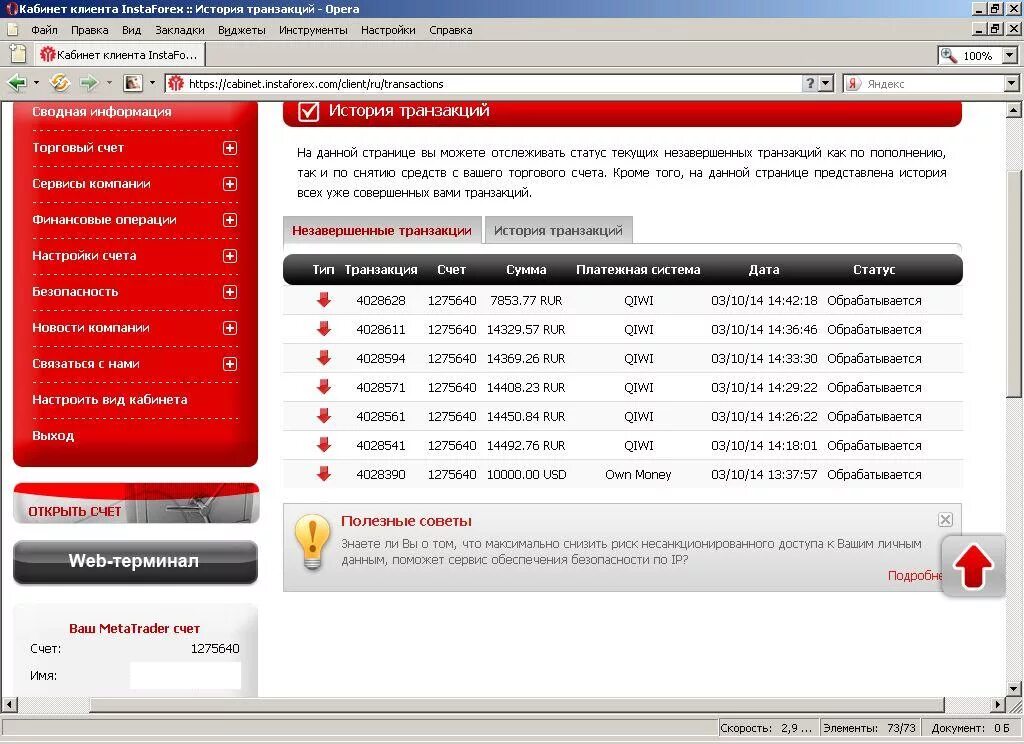This screenshot has width=1024, height=744.
Task: Click the Web-терминал button
Action: 135,561
